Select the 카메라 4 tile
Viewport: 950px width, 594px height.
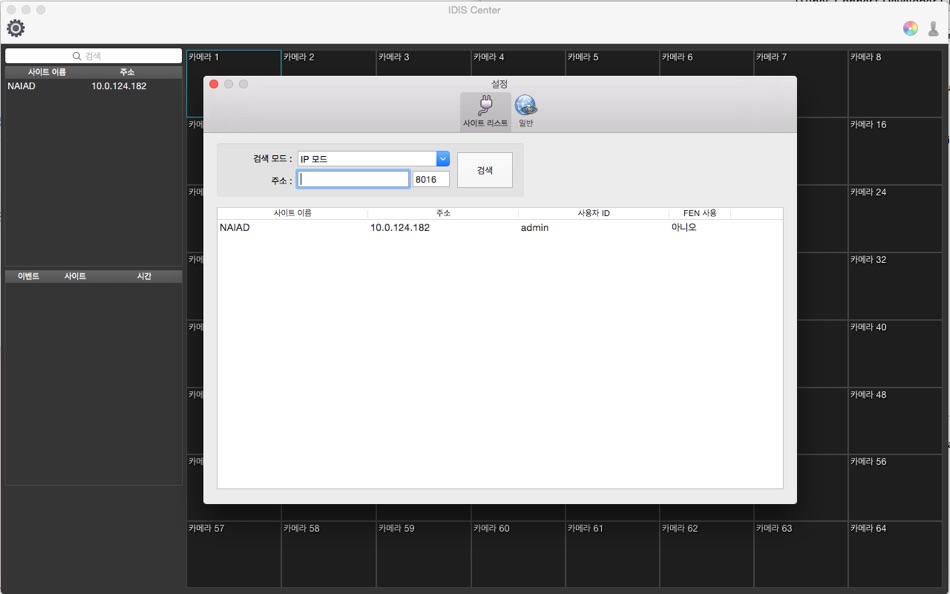517,63
